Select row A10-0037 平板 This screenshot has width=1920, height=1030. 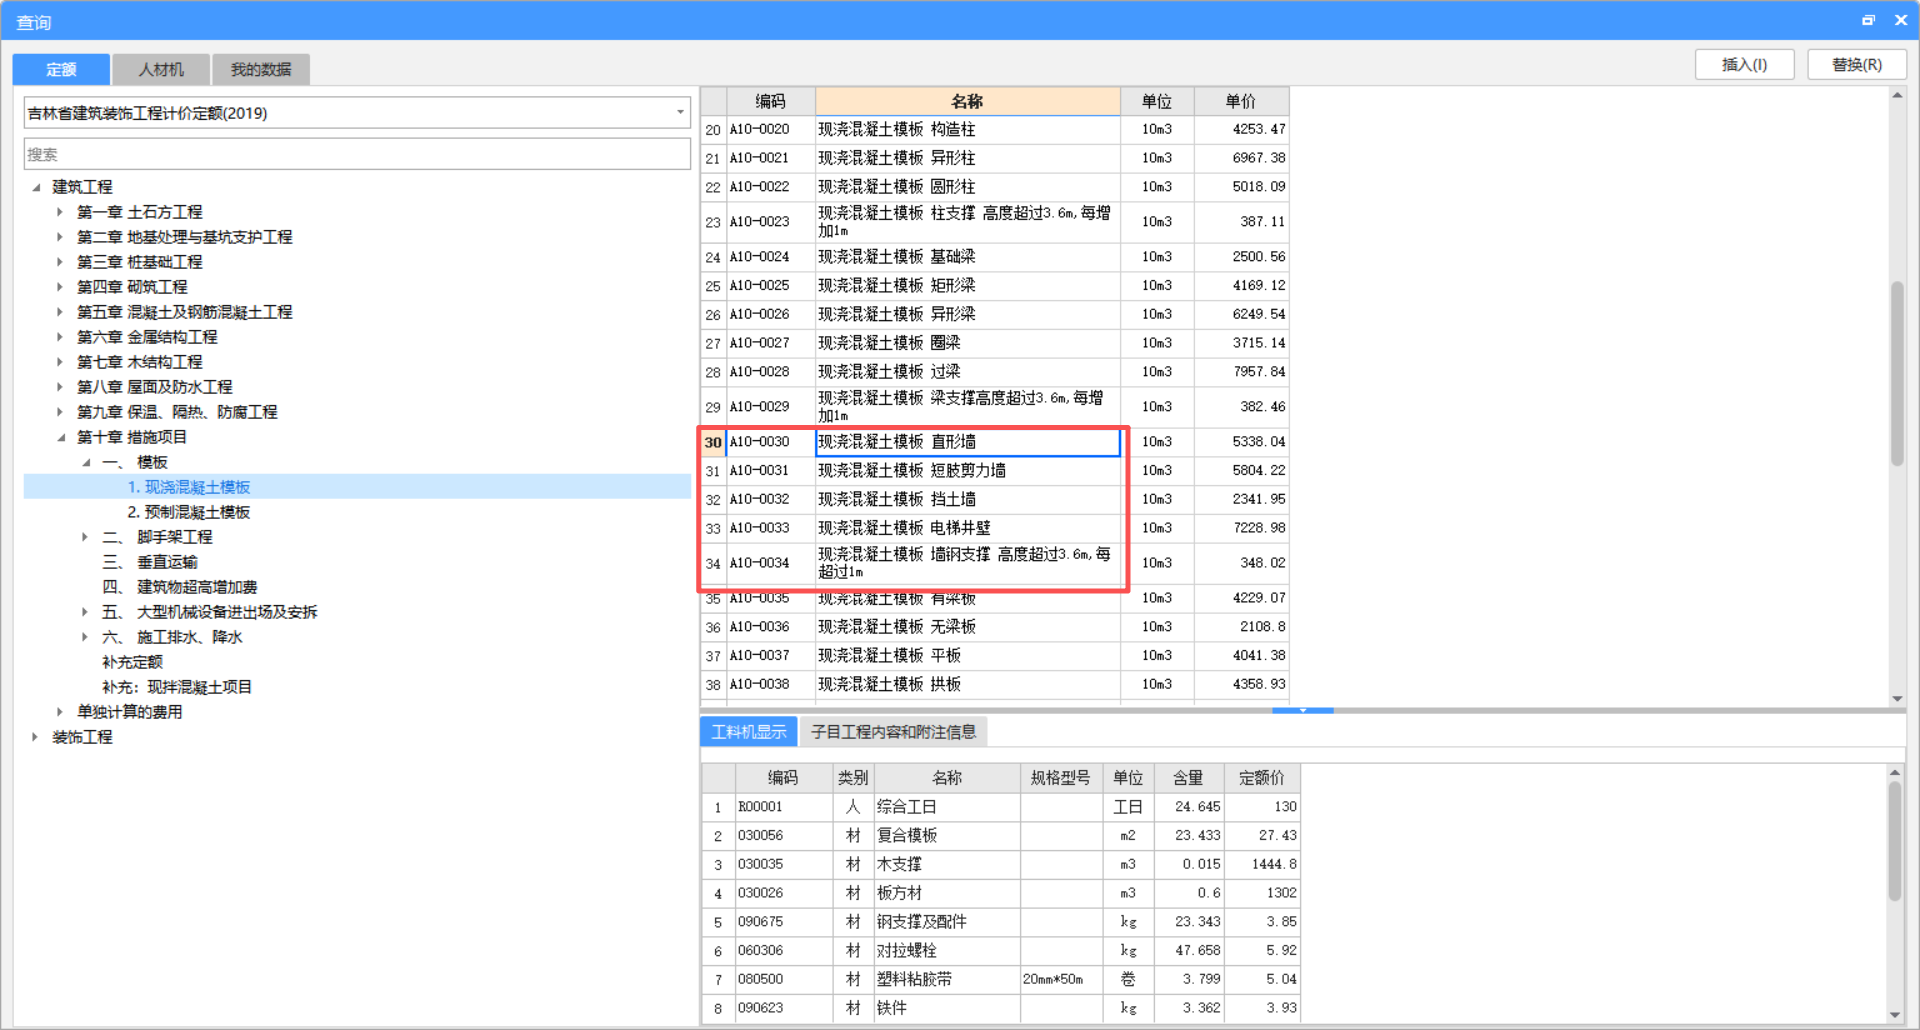995,656
